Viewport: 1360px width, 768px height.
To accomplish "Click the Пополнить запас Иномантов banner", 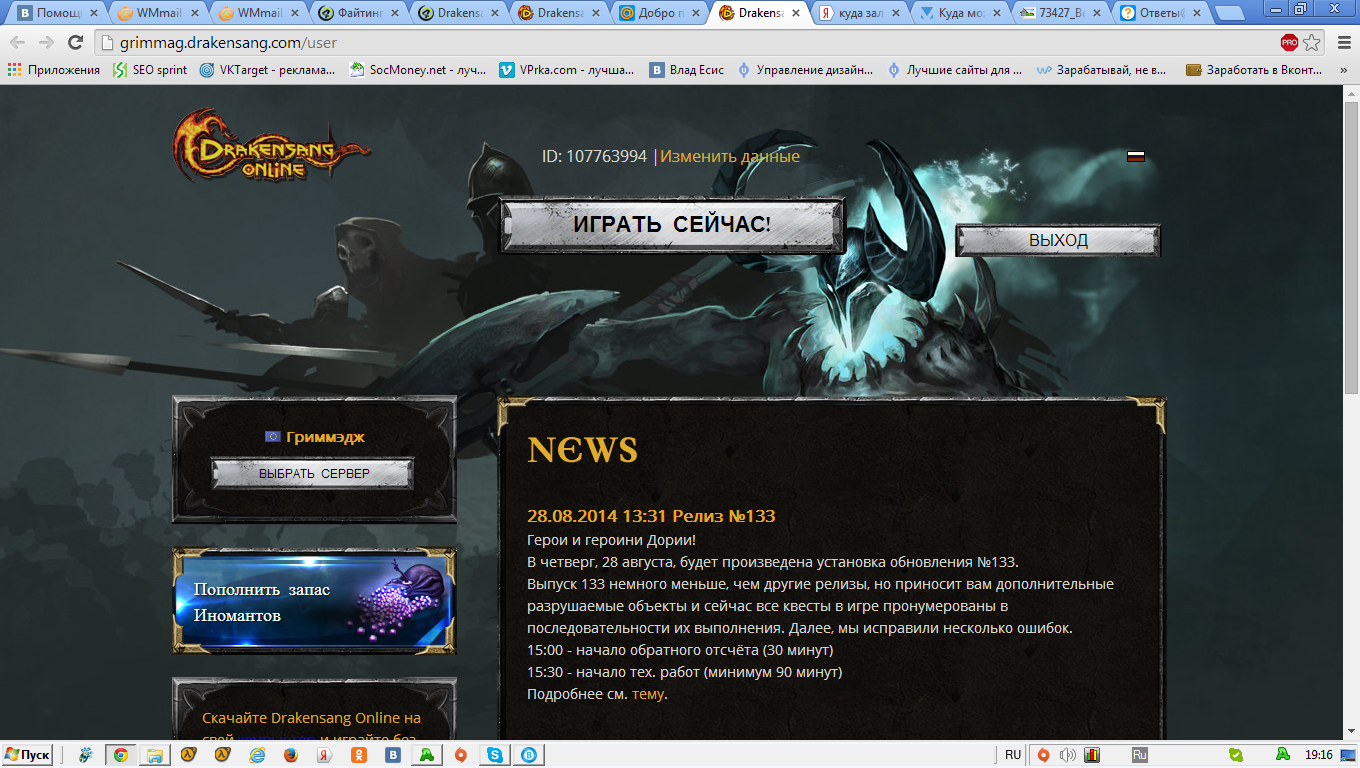I will point(314,602).
